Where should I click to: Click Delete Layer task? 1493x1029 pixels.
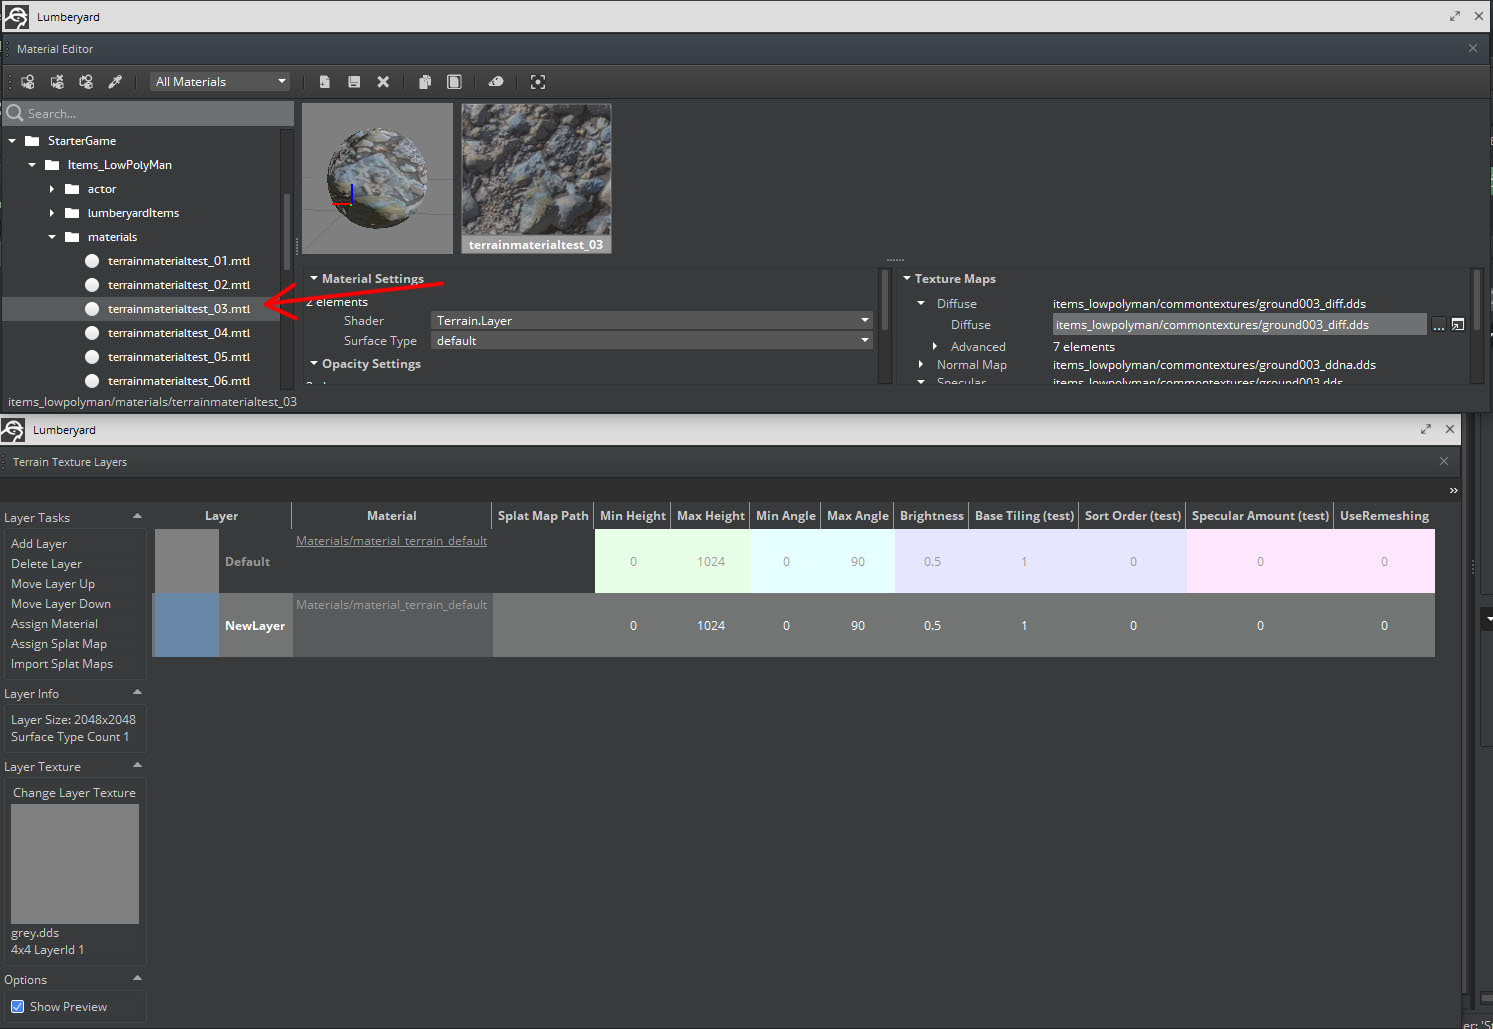pos(46,564)
